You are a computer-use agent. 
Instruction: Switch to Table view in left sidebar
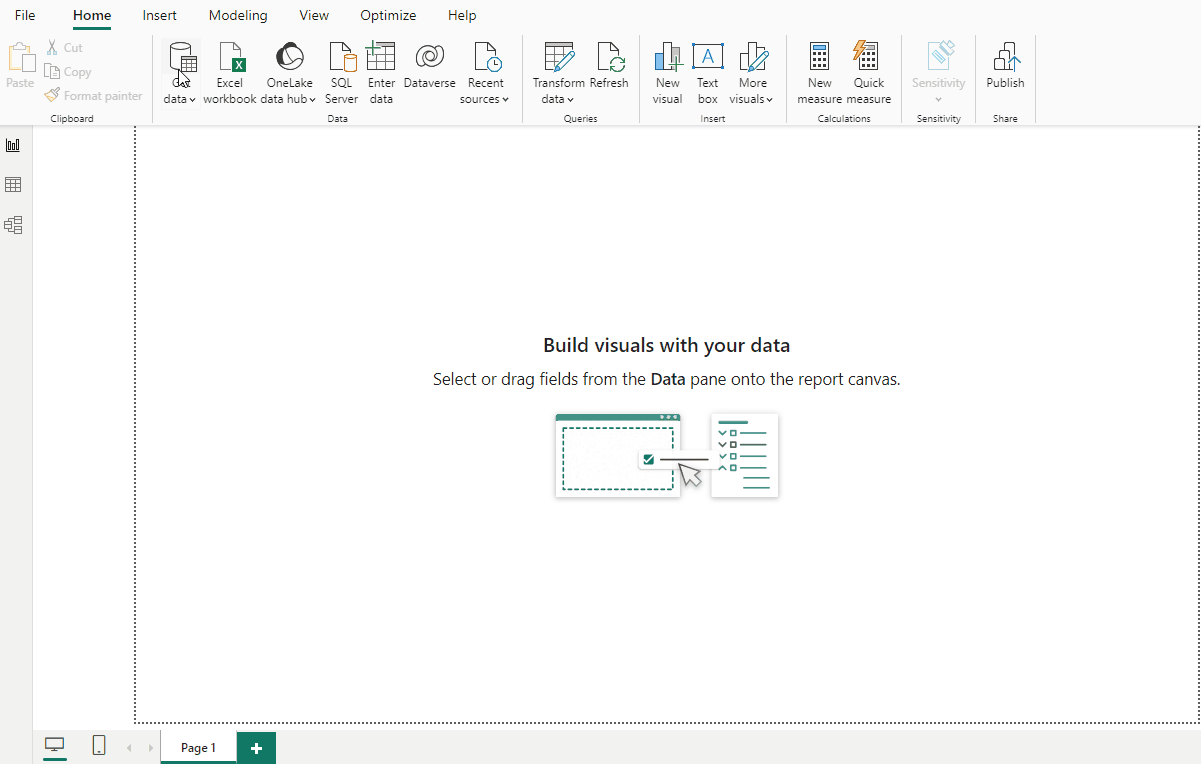pos(13,185)
